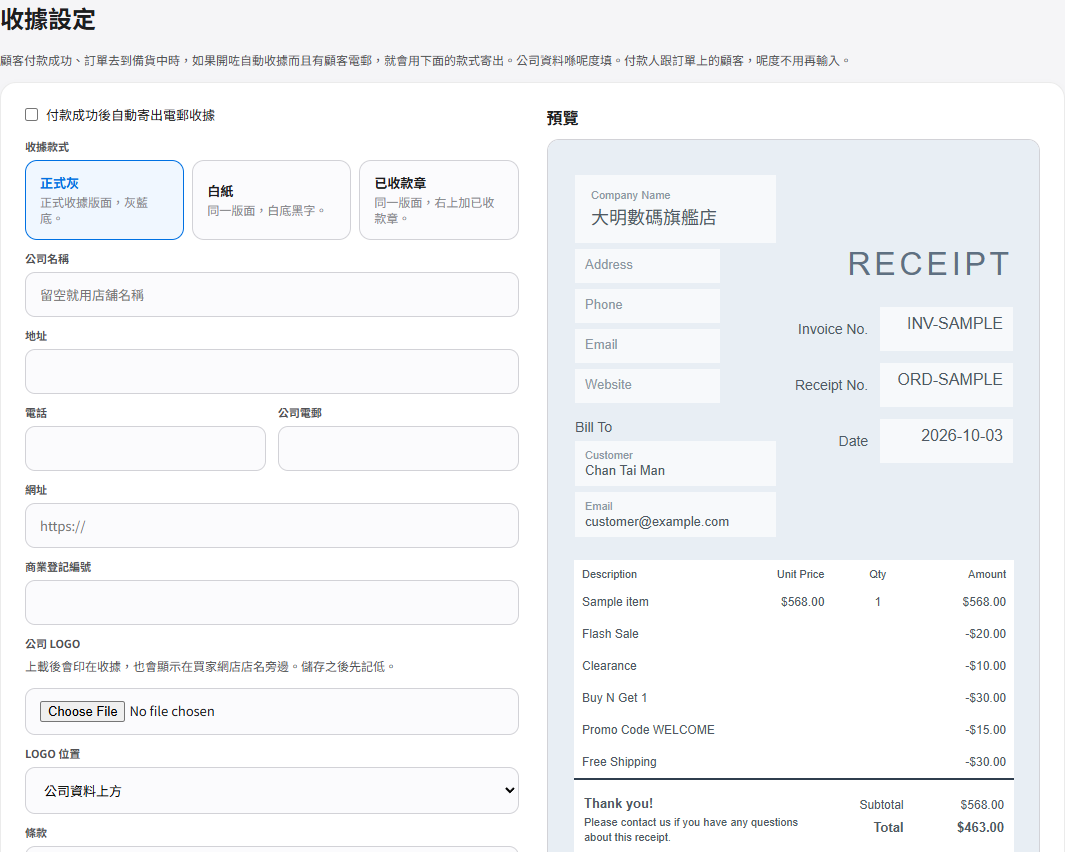1065x852 pixels.
Task: Click the 公司名稱 input field
Action: click(x=272, y=295)
